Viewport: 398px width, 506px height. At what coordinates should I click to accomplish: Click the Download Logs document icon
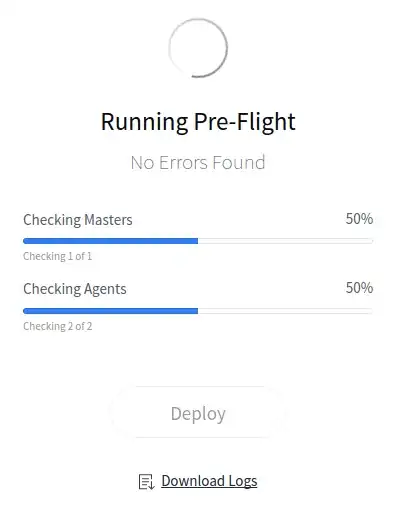coord(146,482)
